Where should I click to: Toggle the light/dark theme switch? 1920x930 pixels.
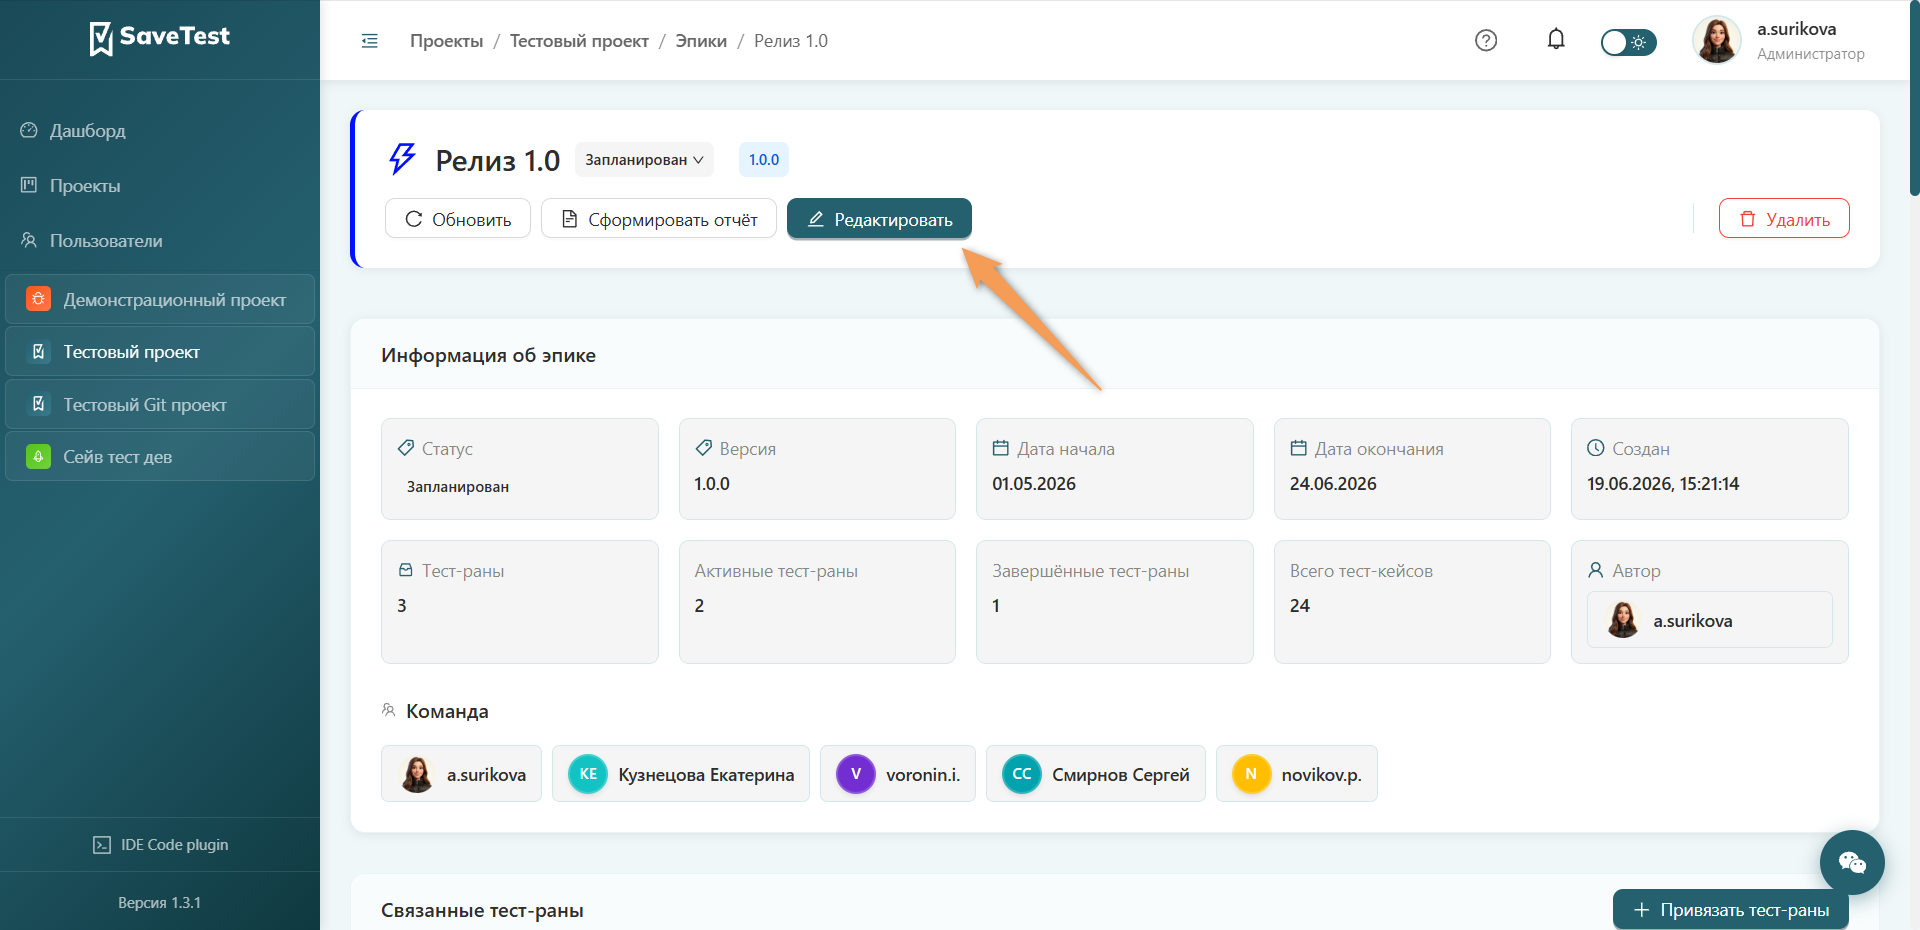1628,42
